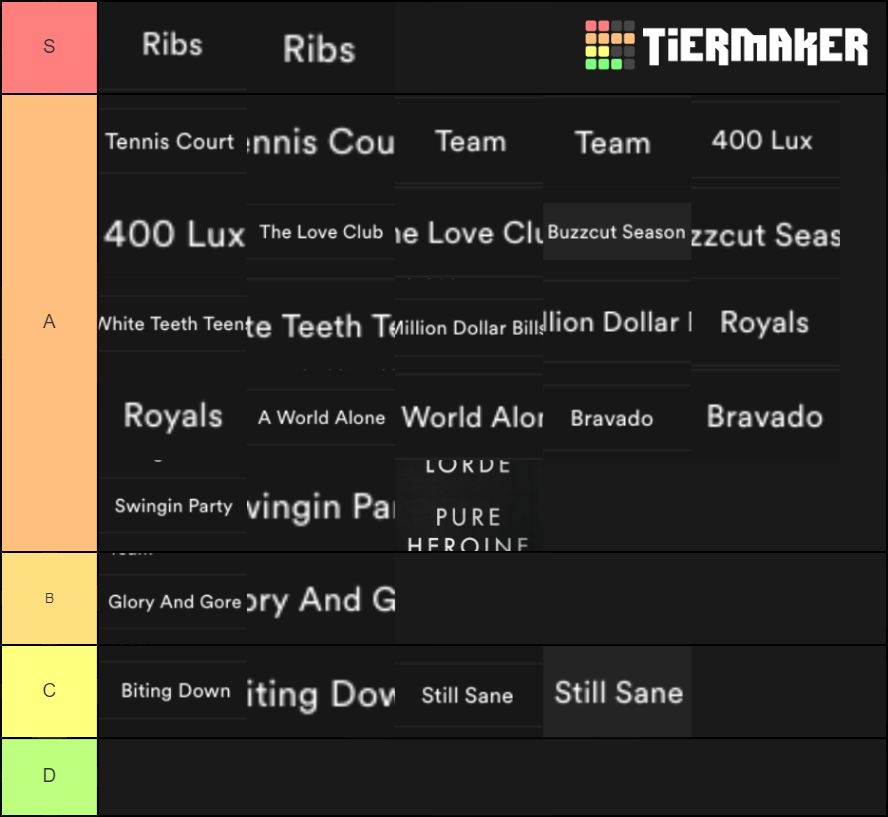
Task: Click the first Ribs tile in S tier
Action: [x=173, y=45]
